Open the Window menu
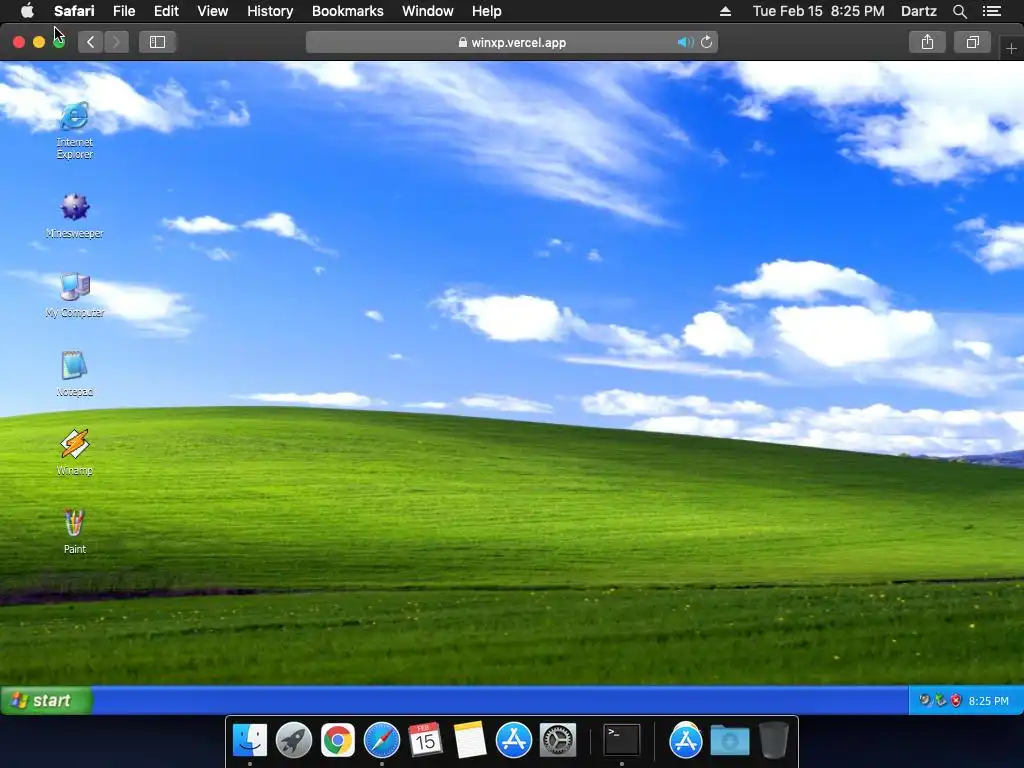Image resolution: width=1024 pixels, height=768 pixels. 428,11
